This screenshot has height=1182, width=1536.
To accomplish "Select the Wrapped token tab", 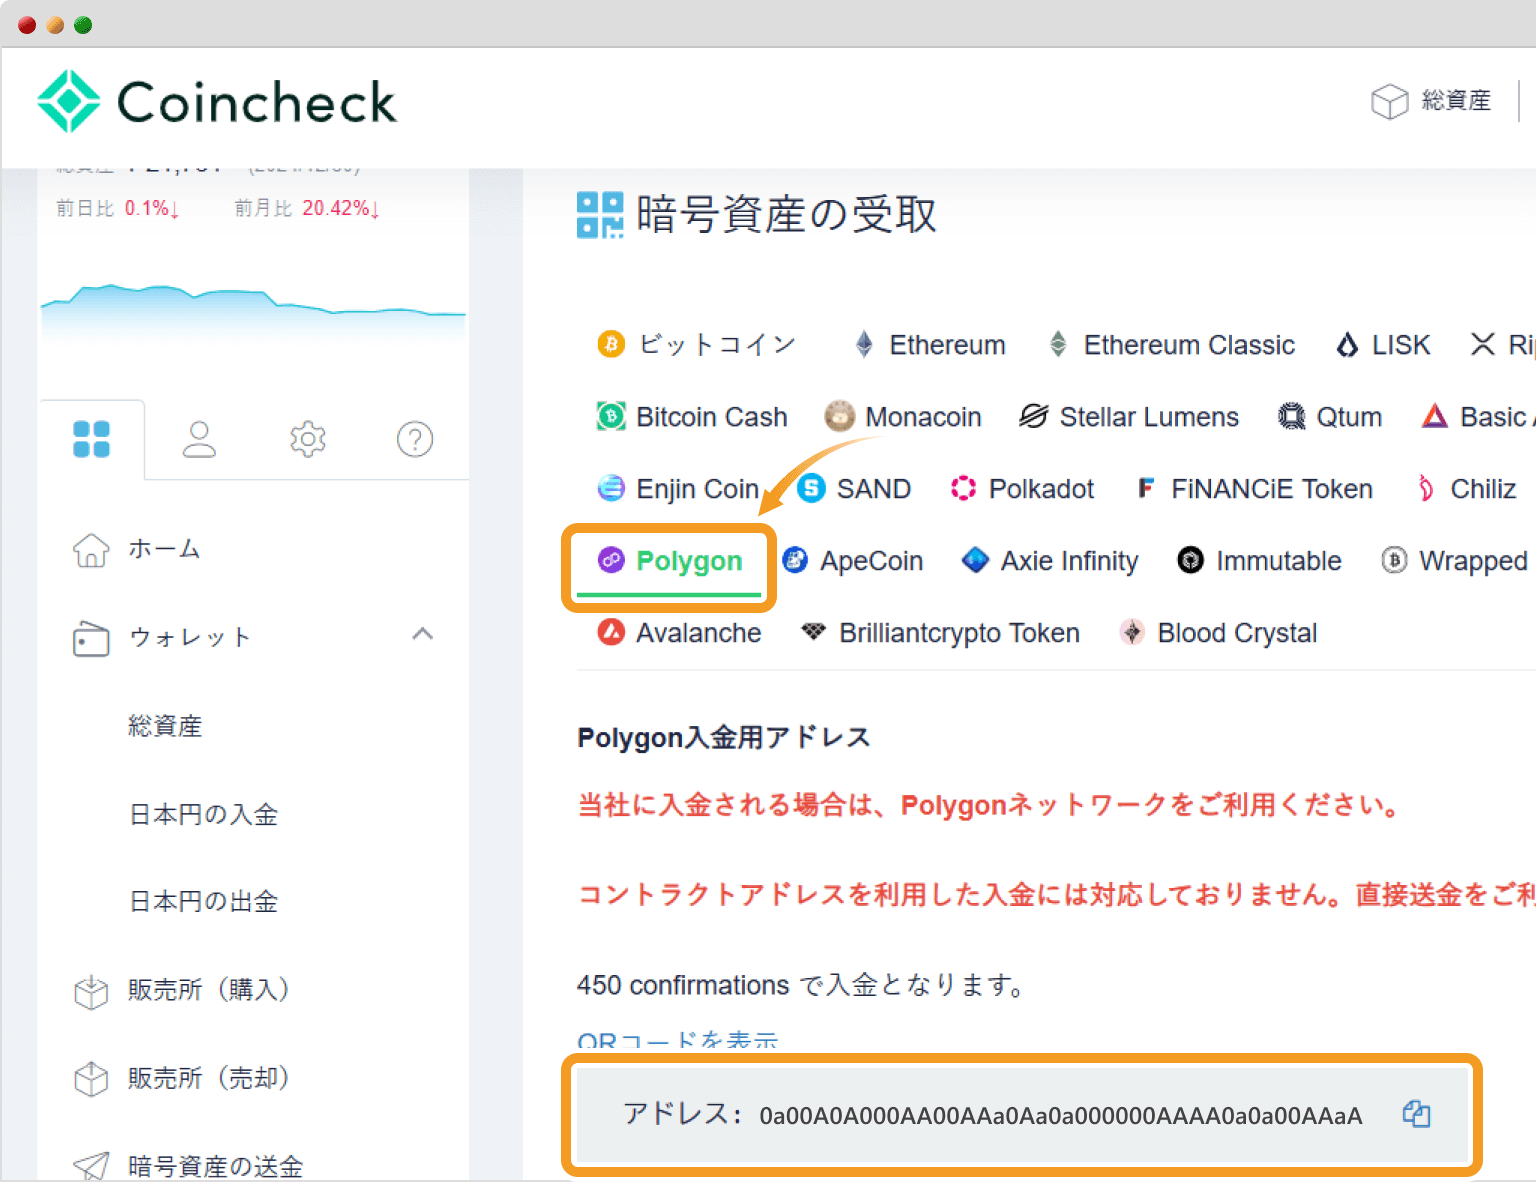I will click(1454, 561).
